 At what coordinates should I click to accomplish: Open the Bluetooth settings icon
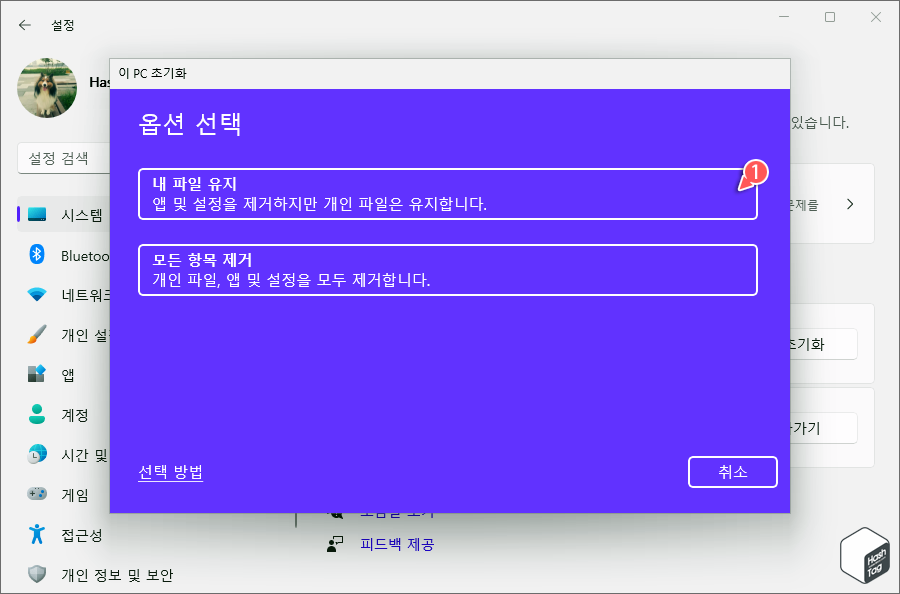38,254
